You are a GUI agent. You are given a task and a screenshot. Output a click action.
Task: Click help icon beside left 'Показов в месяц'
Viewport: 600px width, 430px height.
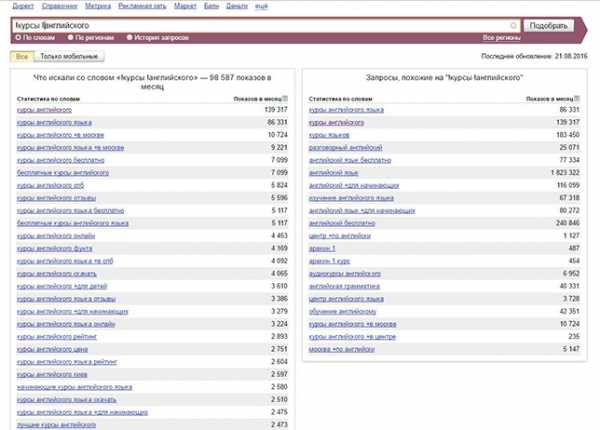285,100
